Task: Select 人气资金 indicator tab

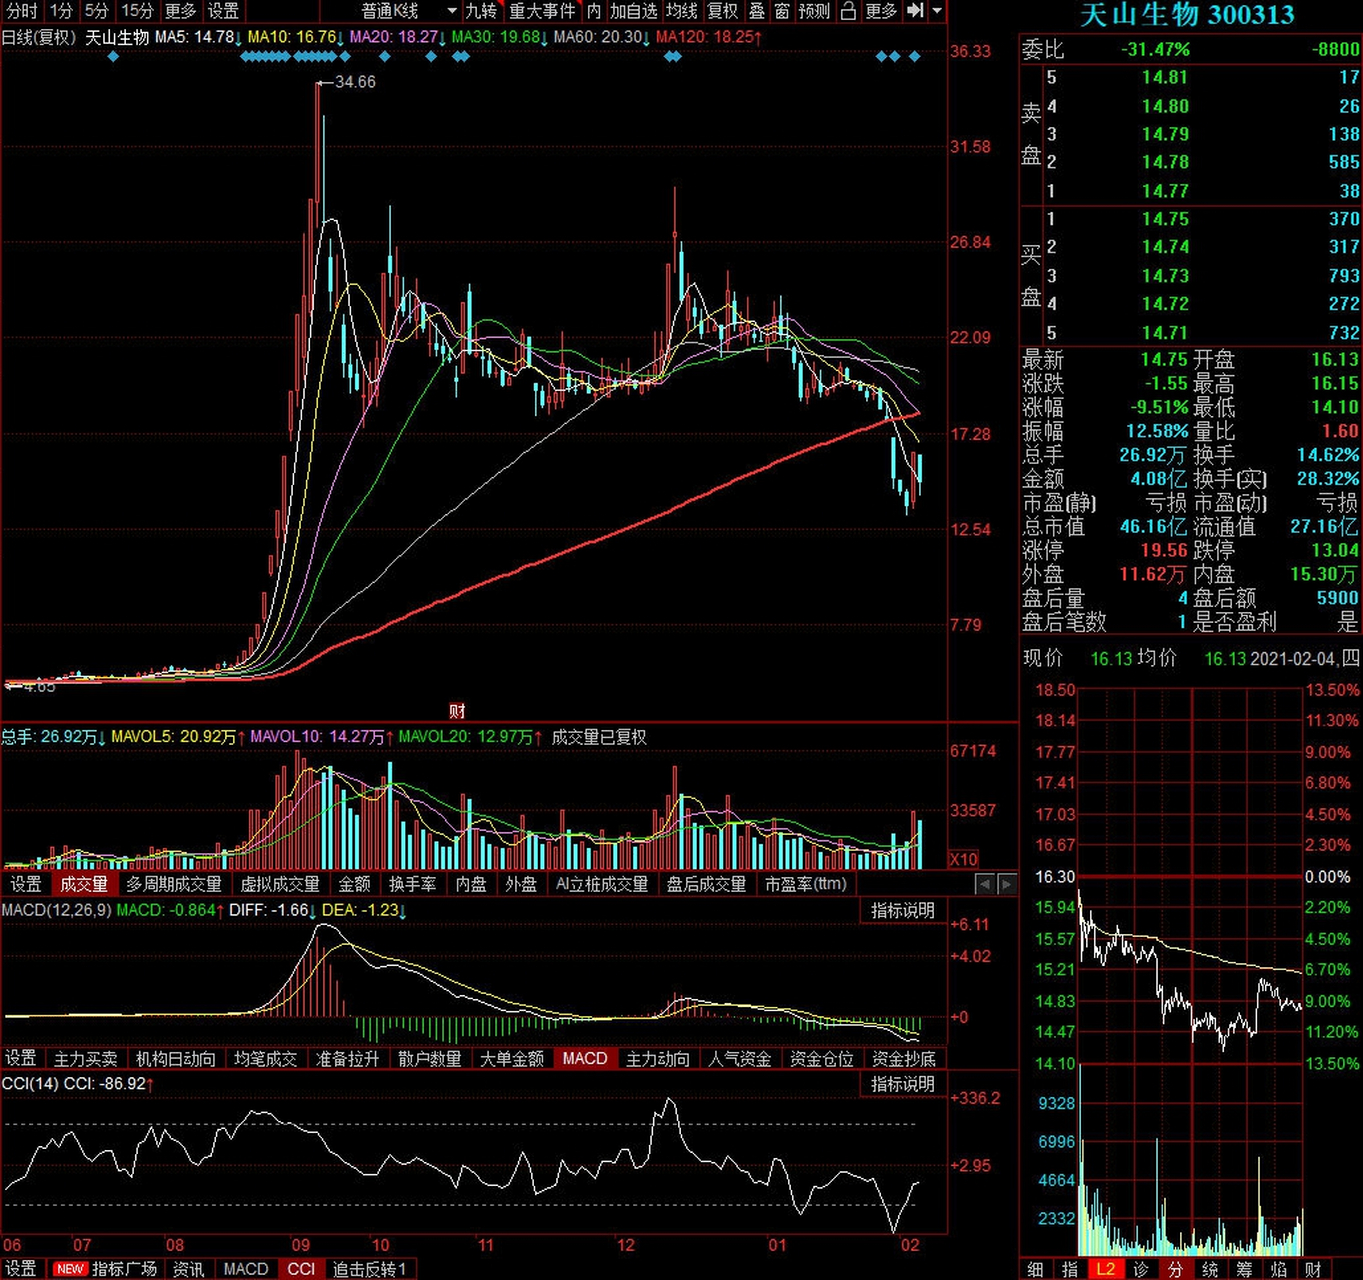Action: pyautogui.click(x=739, y=1058)
